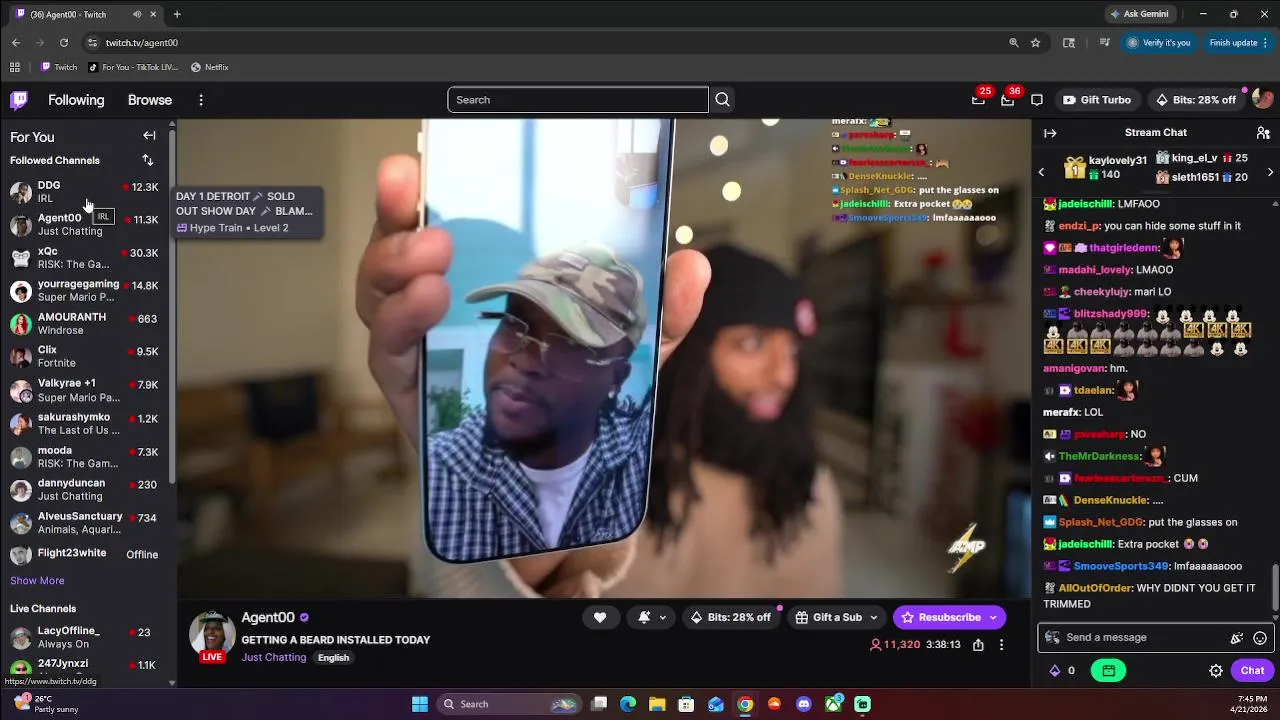Open Valkyrae channel in sidebar
1280x720 pixels.
(x=85, y=390)
